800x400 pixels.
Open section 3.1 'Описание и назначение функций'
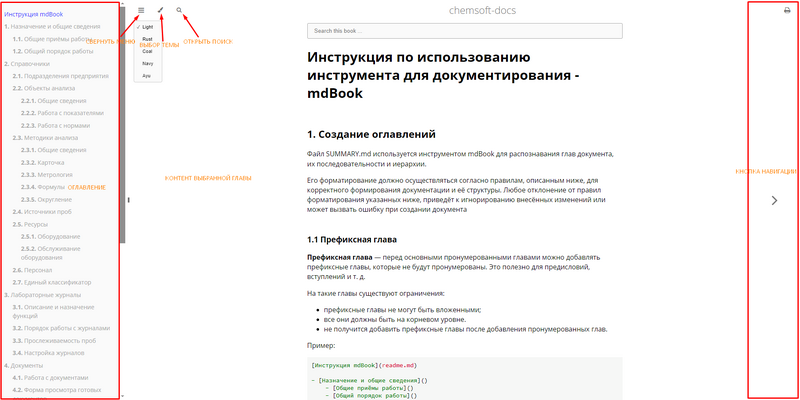pyautogui.click(x=54, y=311)
